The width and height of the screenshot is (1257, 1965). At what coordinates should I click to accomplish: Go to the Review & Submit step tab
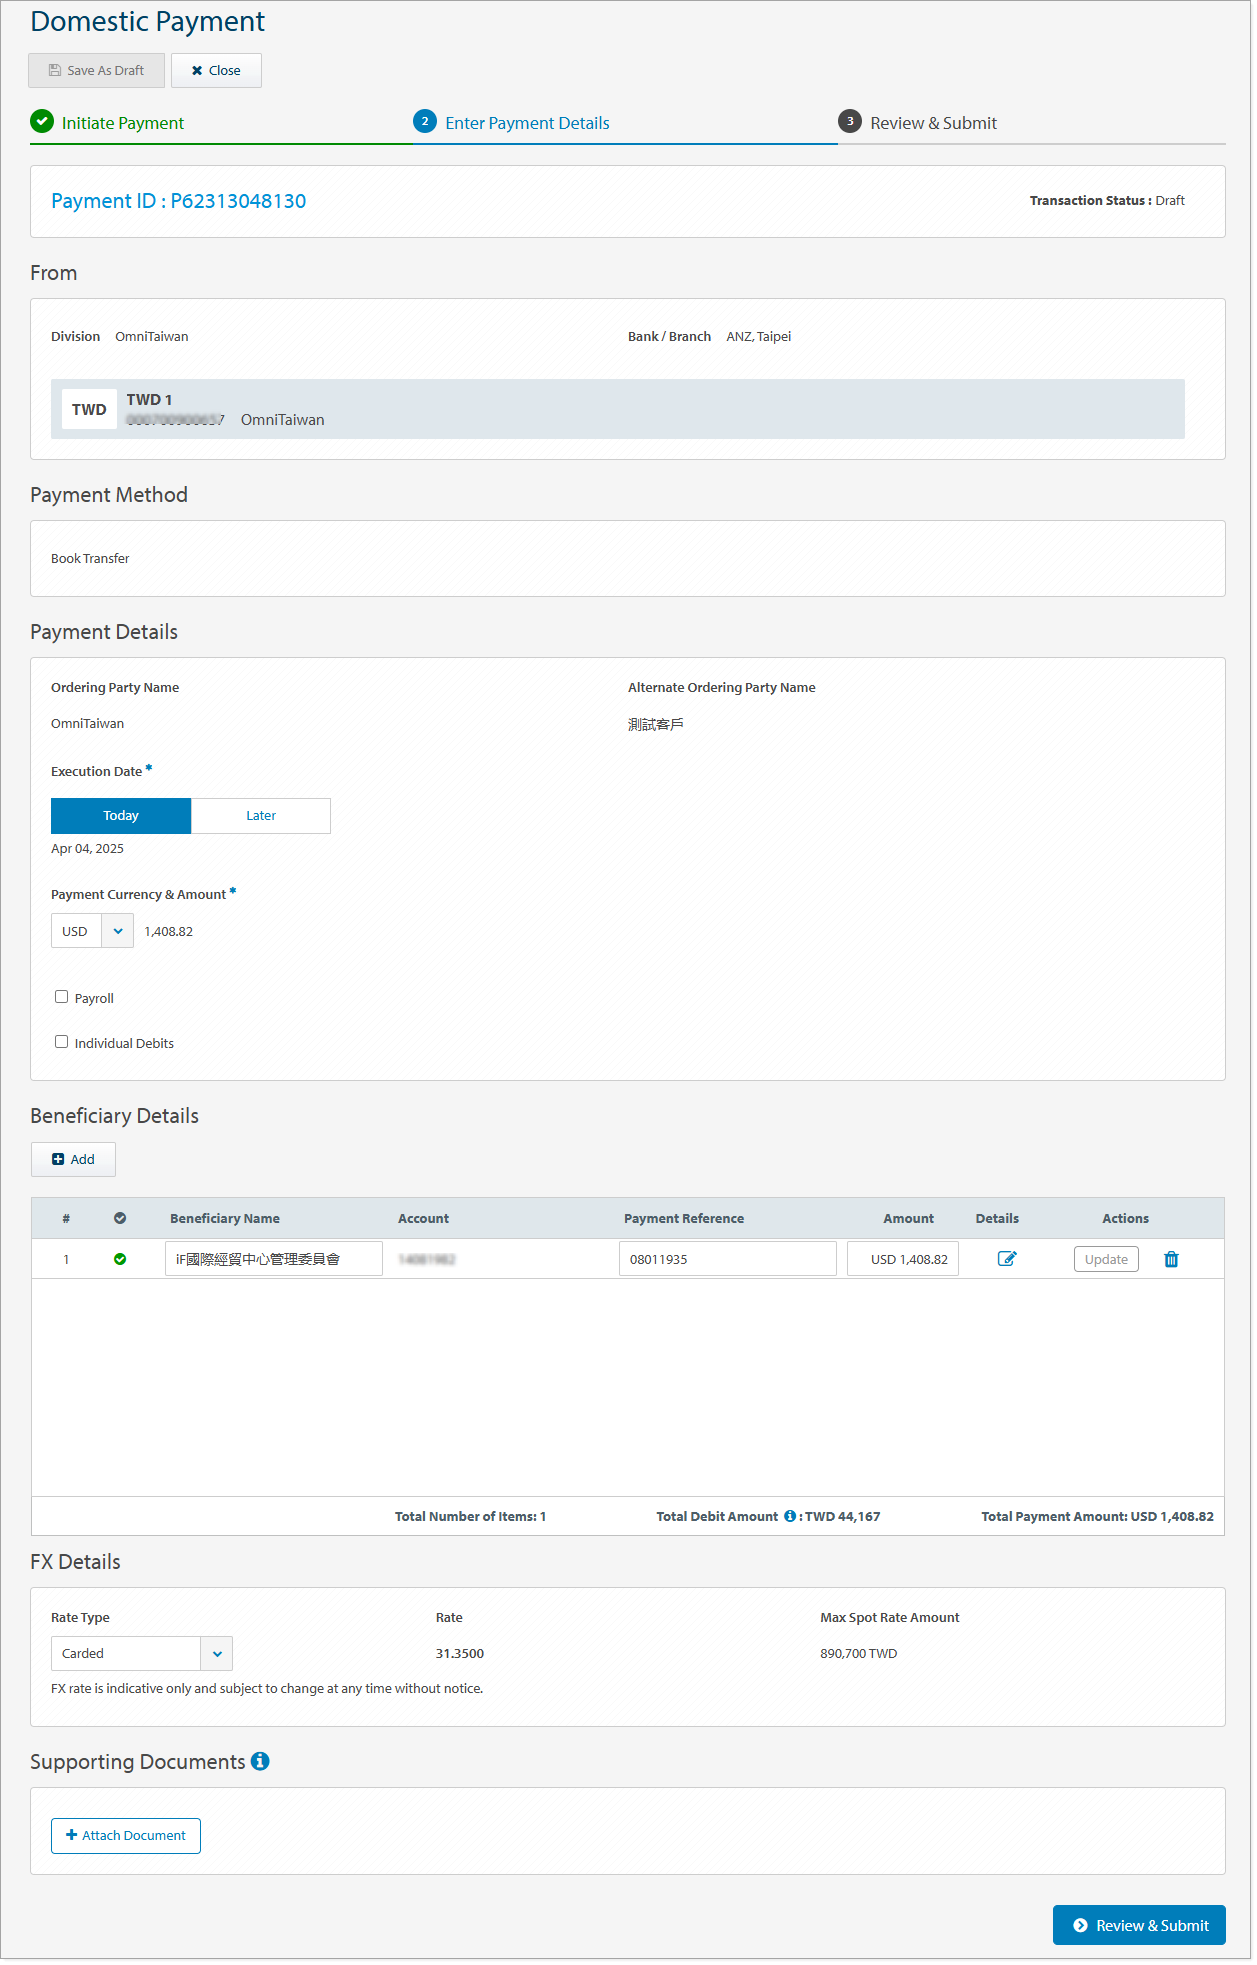click(932, 123)
